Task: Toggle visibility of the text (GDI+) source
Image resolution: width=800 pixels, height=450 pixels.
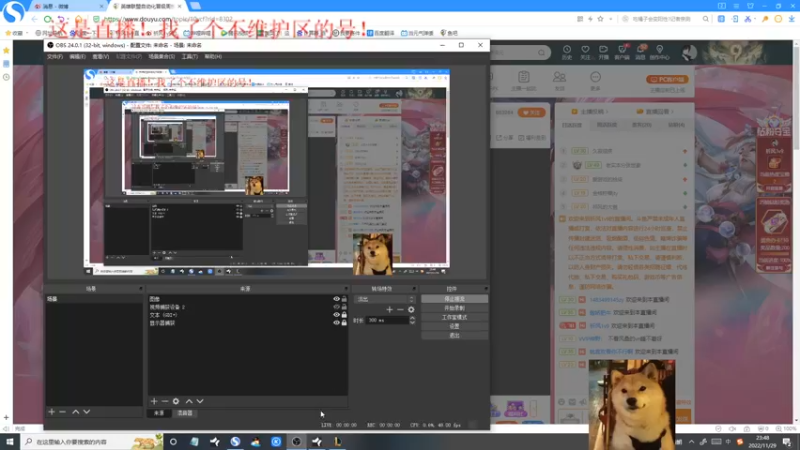Action: point(336,315)
